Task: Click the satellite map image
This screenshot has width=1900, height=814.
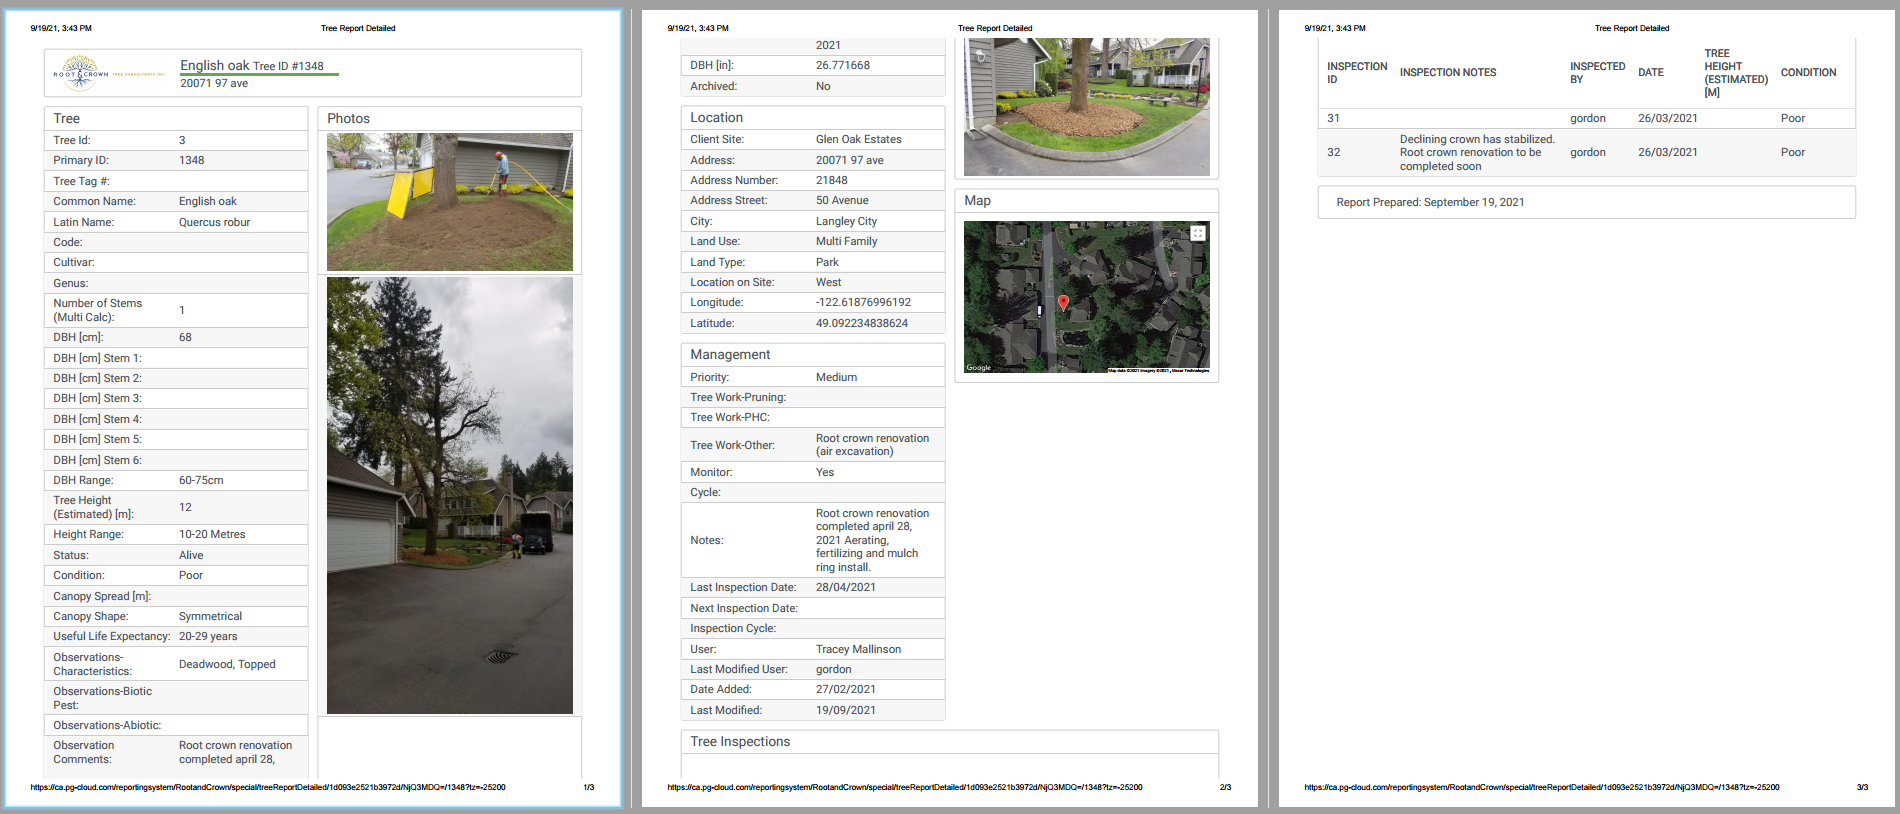Action: [1086, 297]
